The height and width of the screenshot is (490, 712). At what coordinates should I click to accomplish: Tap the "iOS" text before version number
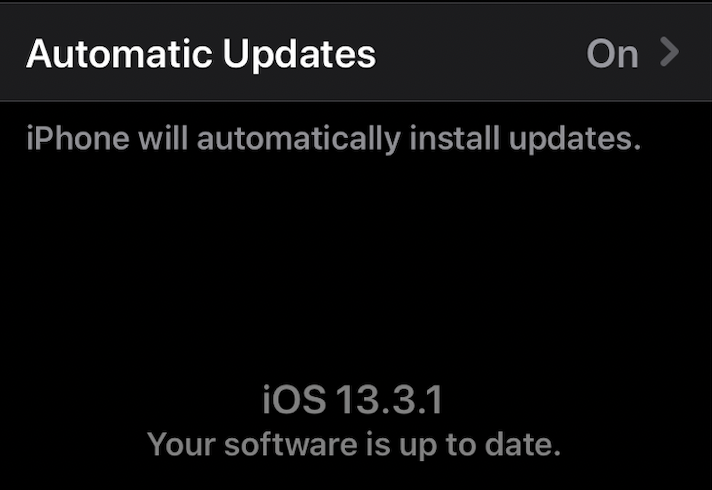click(x=294, y=400)
